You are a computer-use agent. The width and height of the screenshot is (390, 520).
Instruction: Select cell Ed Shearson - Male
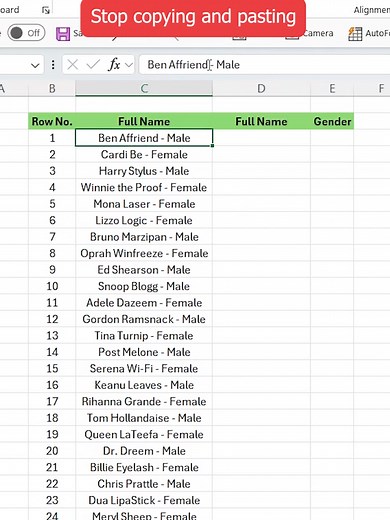pos(144,270)
